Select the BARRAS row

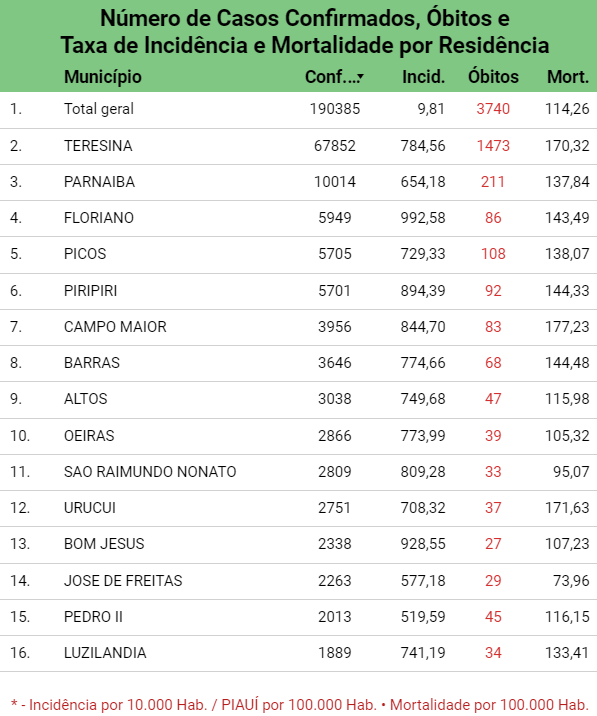[298, 363]
